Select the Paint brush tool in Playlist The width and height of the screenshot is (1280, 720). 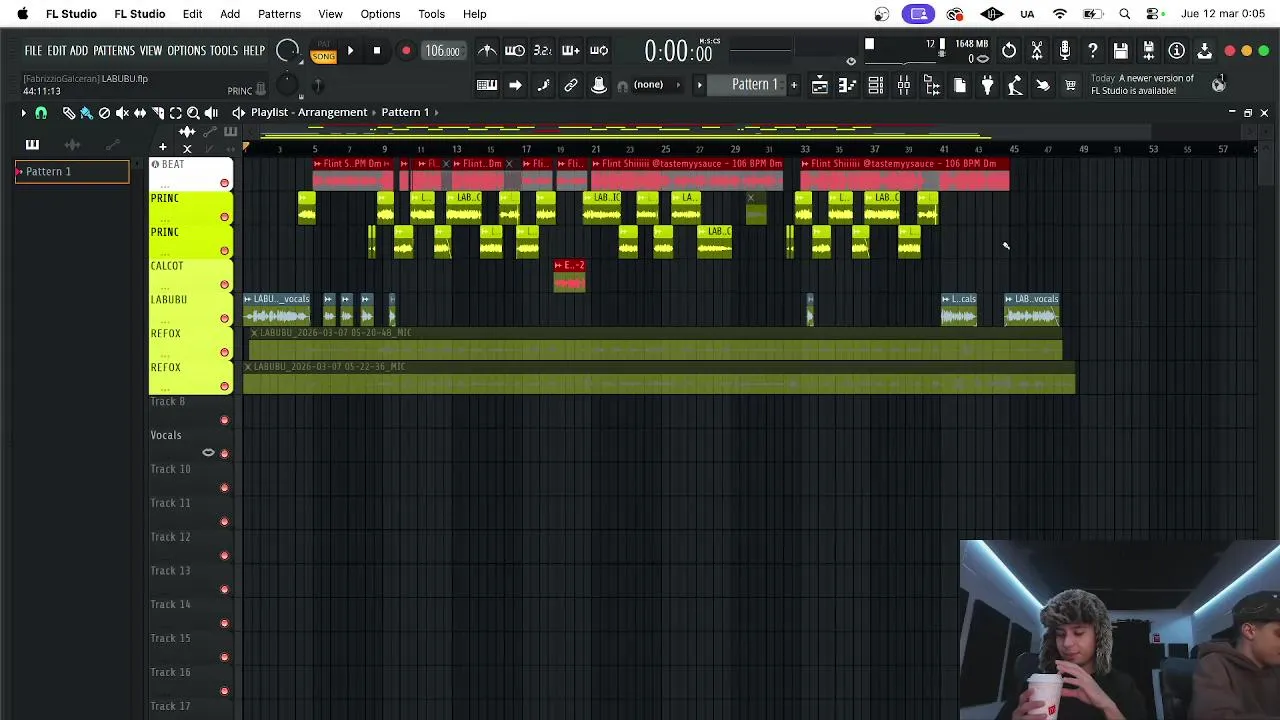point(86,113)
